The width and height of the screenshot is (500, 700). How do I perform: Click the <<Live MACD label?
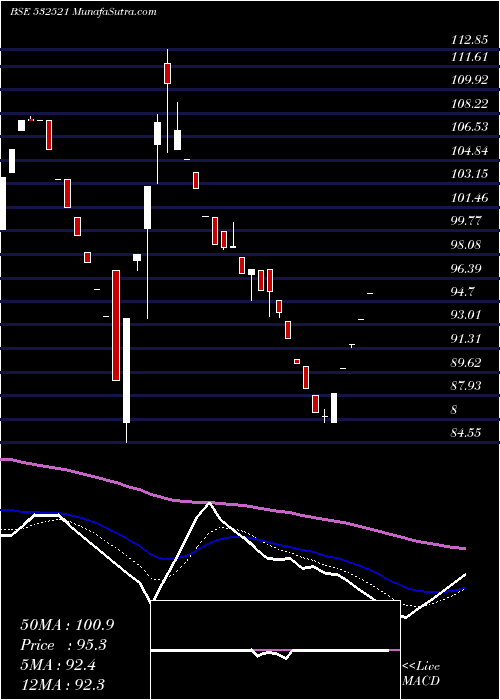pyautogui.click(x=421, y=674)
